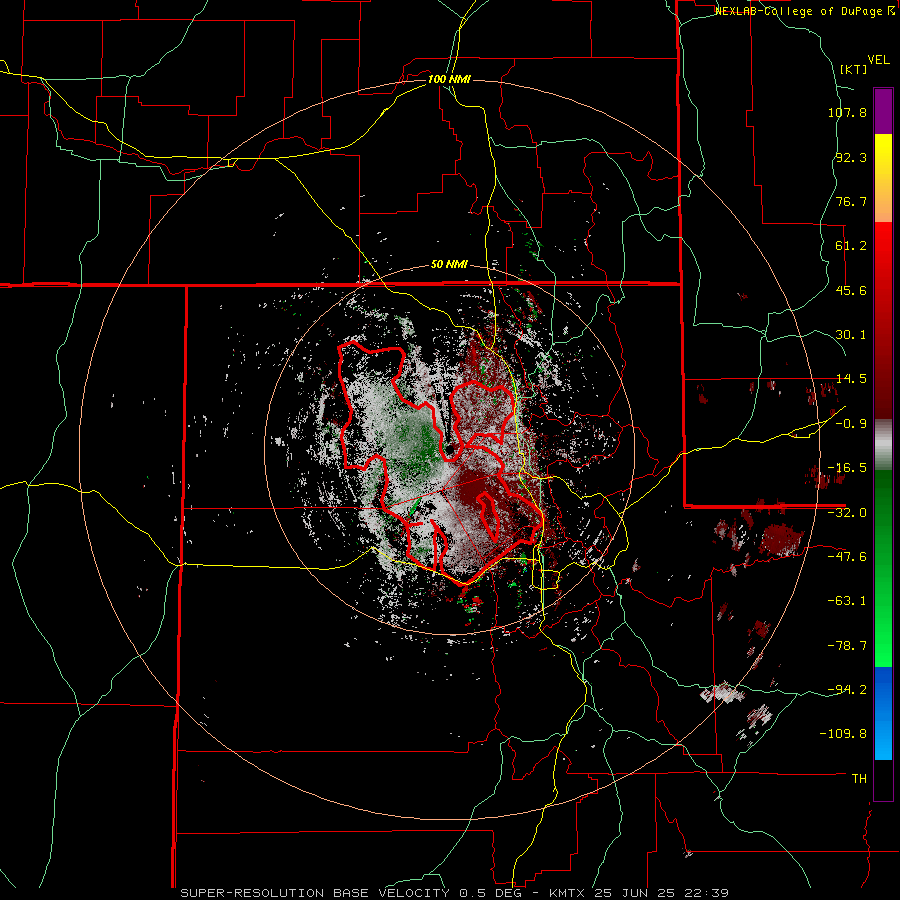Screen dimensions: 900x900
Task: Select the 61.2 value on velocity scale
Action: tap(851, 246)
